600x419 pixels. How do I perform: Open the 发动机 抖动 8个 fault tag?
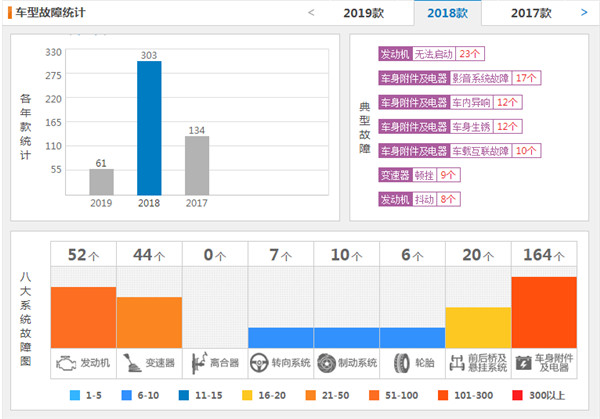click(419, 199)
